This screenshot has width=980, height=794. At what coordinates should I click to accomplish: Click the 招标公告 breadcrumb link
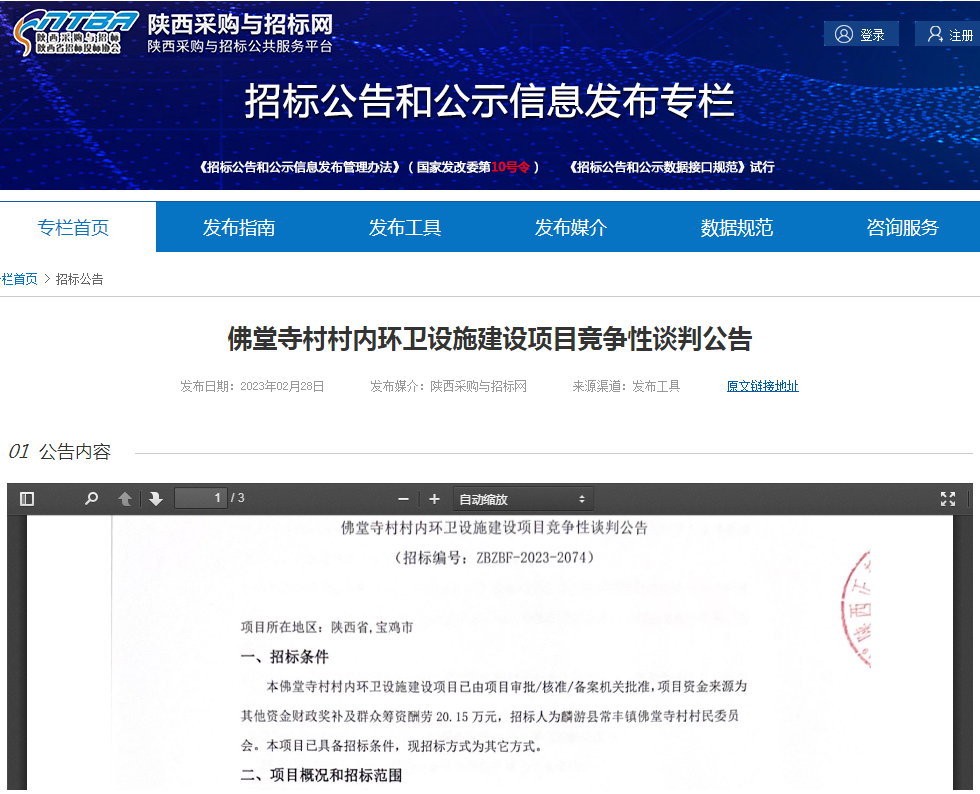point(79,279)
